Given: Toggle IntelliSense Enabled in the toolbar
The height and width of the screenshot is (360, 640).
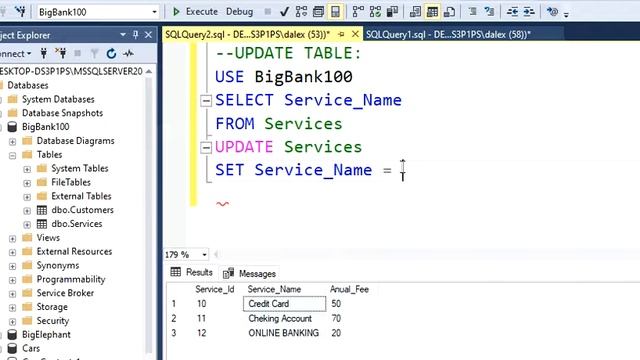Looking at the screenshot, I should pyautogui.click(x=335, y=11).
